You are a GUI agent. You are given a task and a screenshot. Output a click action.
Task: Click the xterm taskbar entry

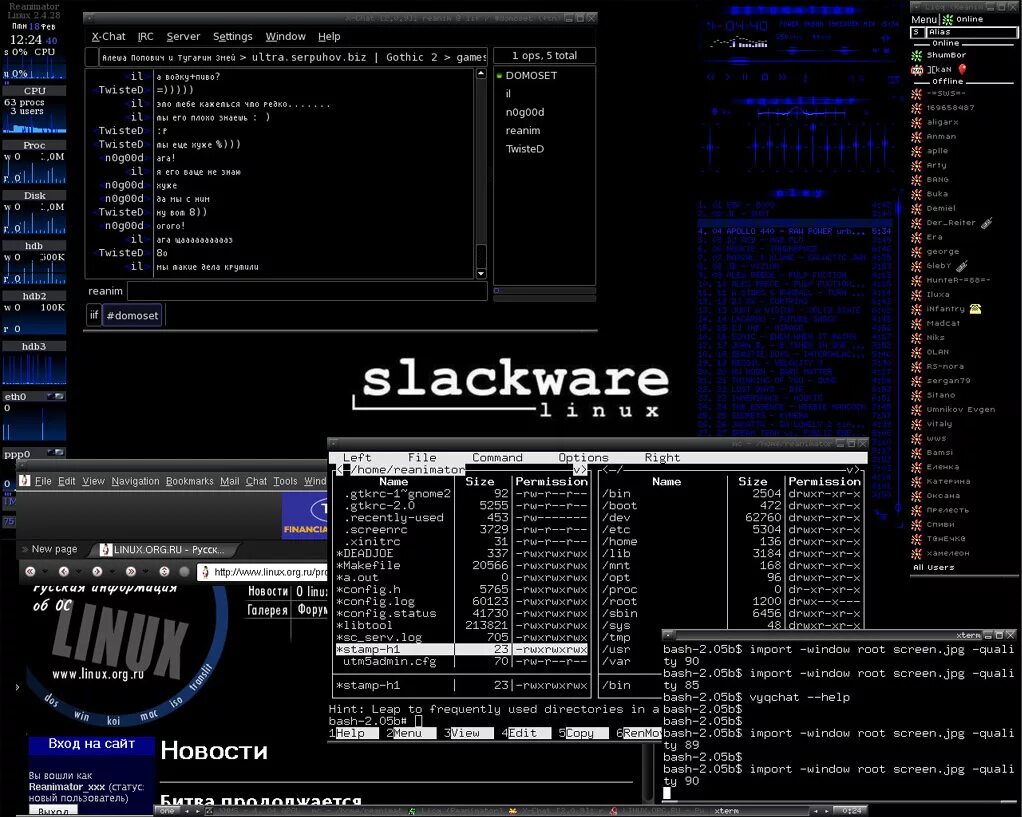click(761, 811)
